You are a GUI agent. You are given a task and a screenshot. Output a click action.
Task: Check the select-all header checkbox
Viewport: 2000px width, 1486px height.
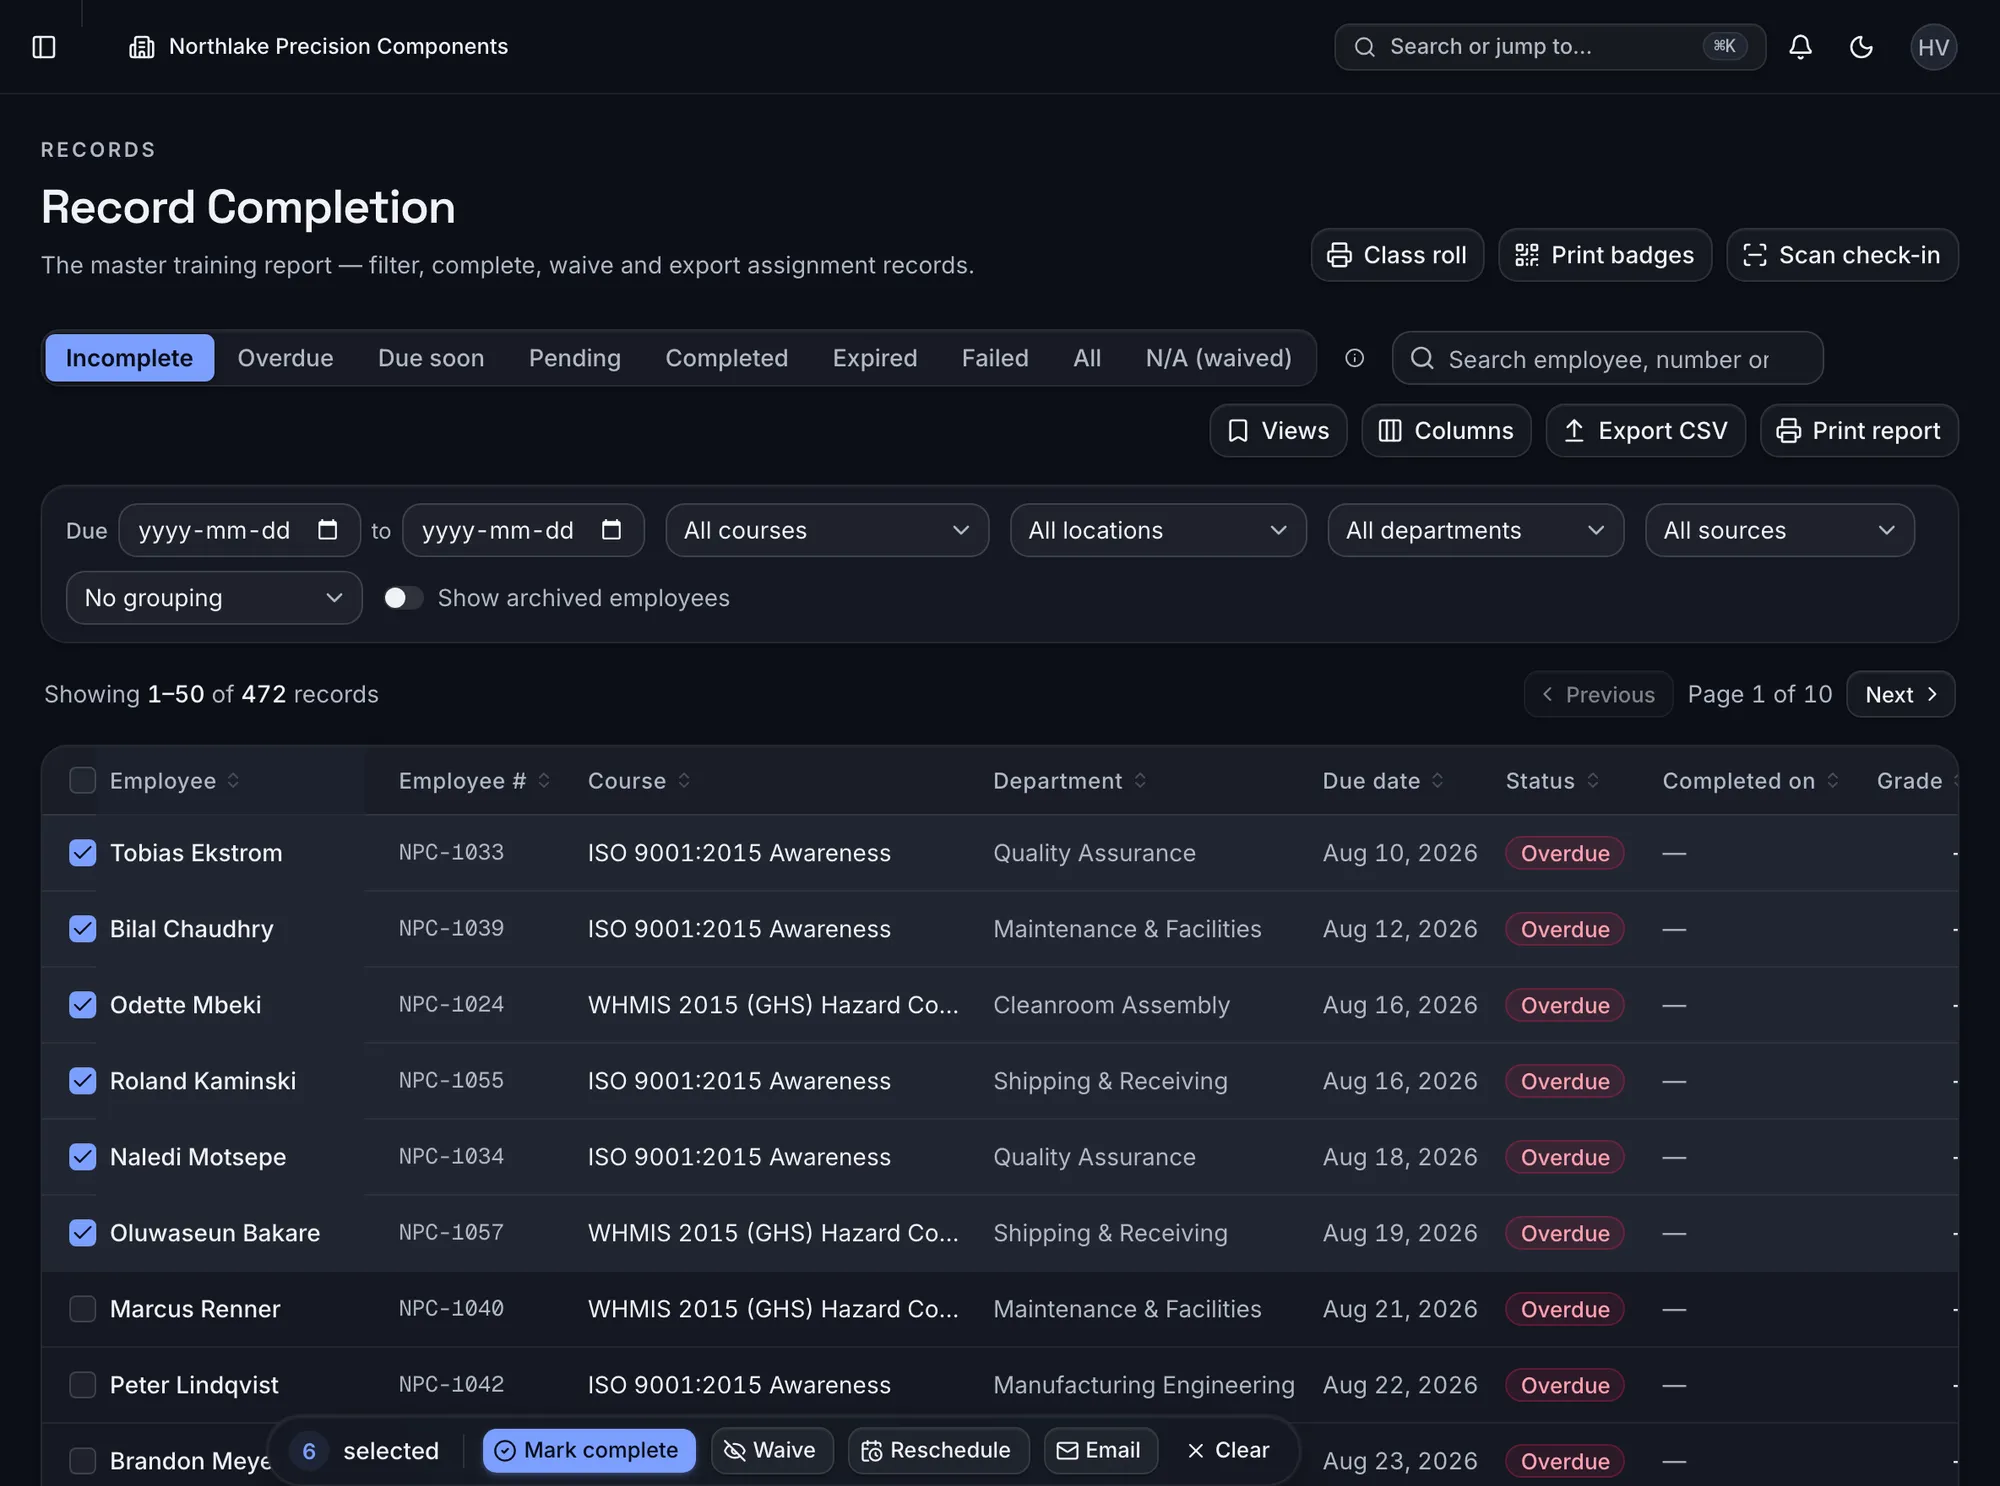(x=82, y=780)
